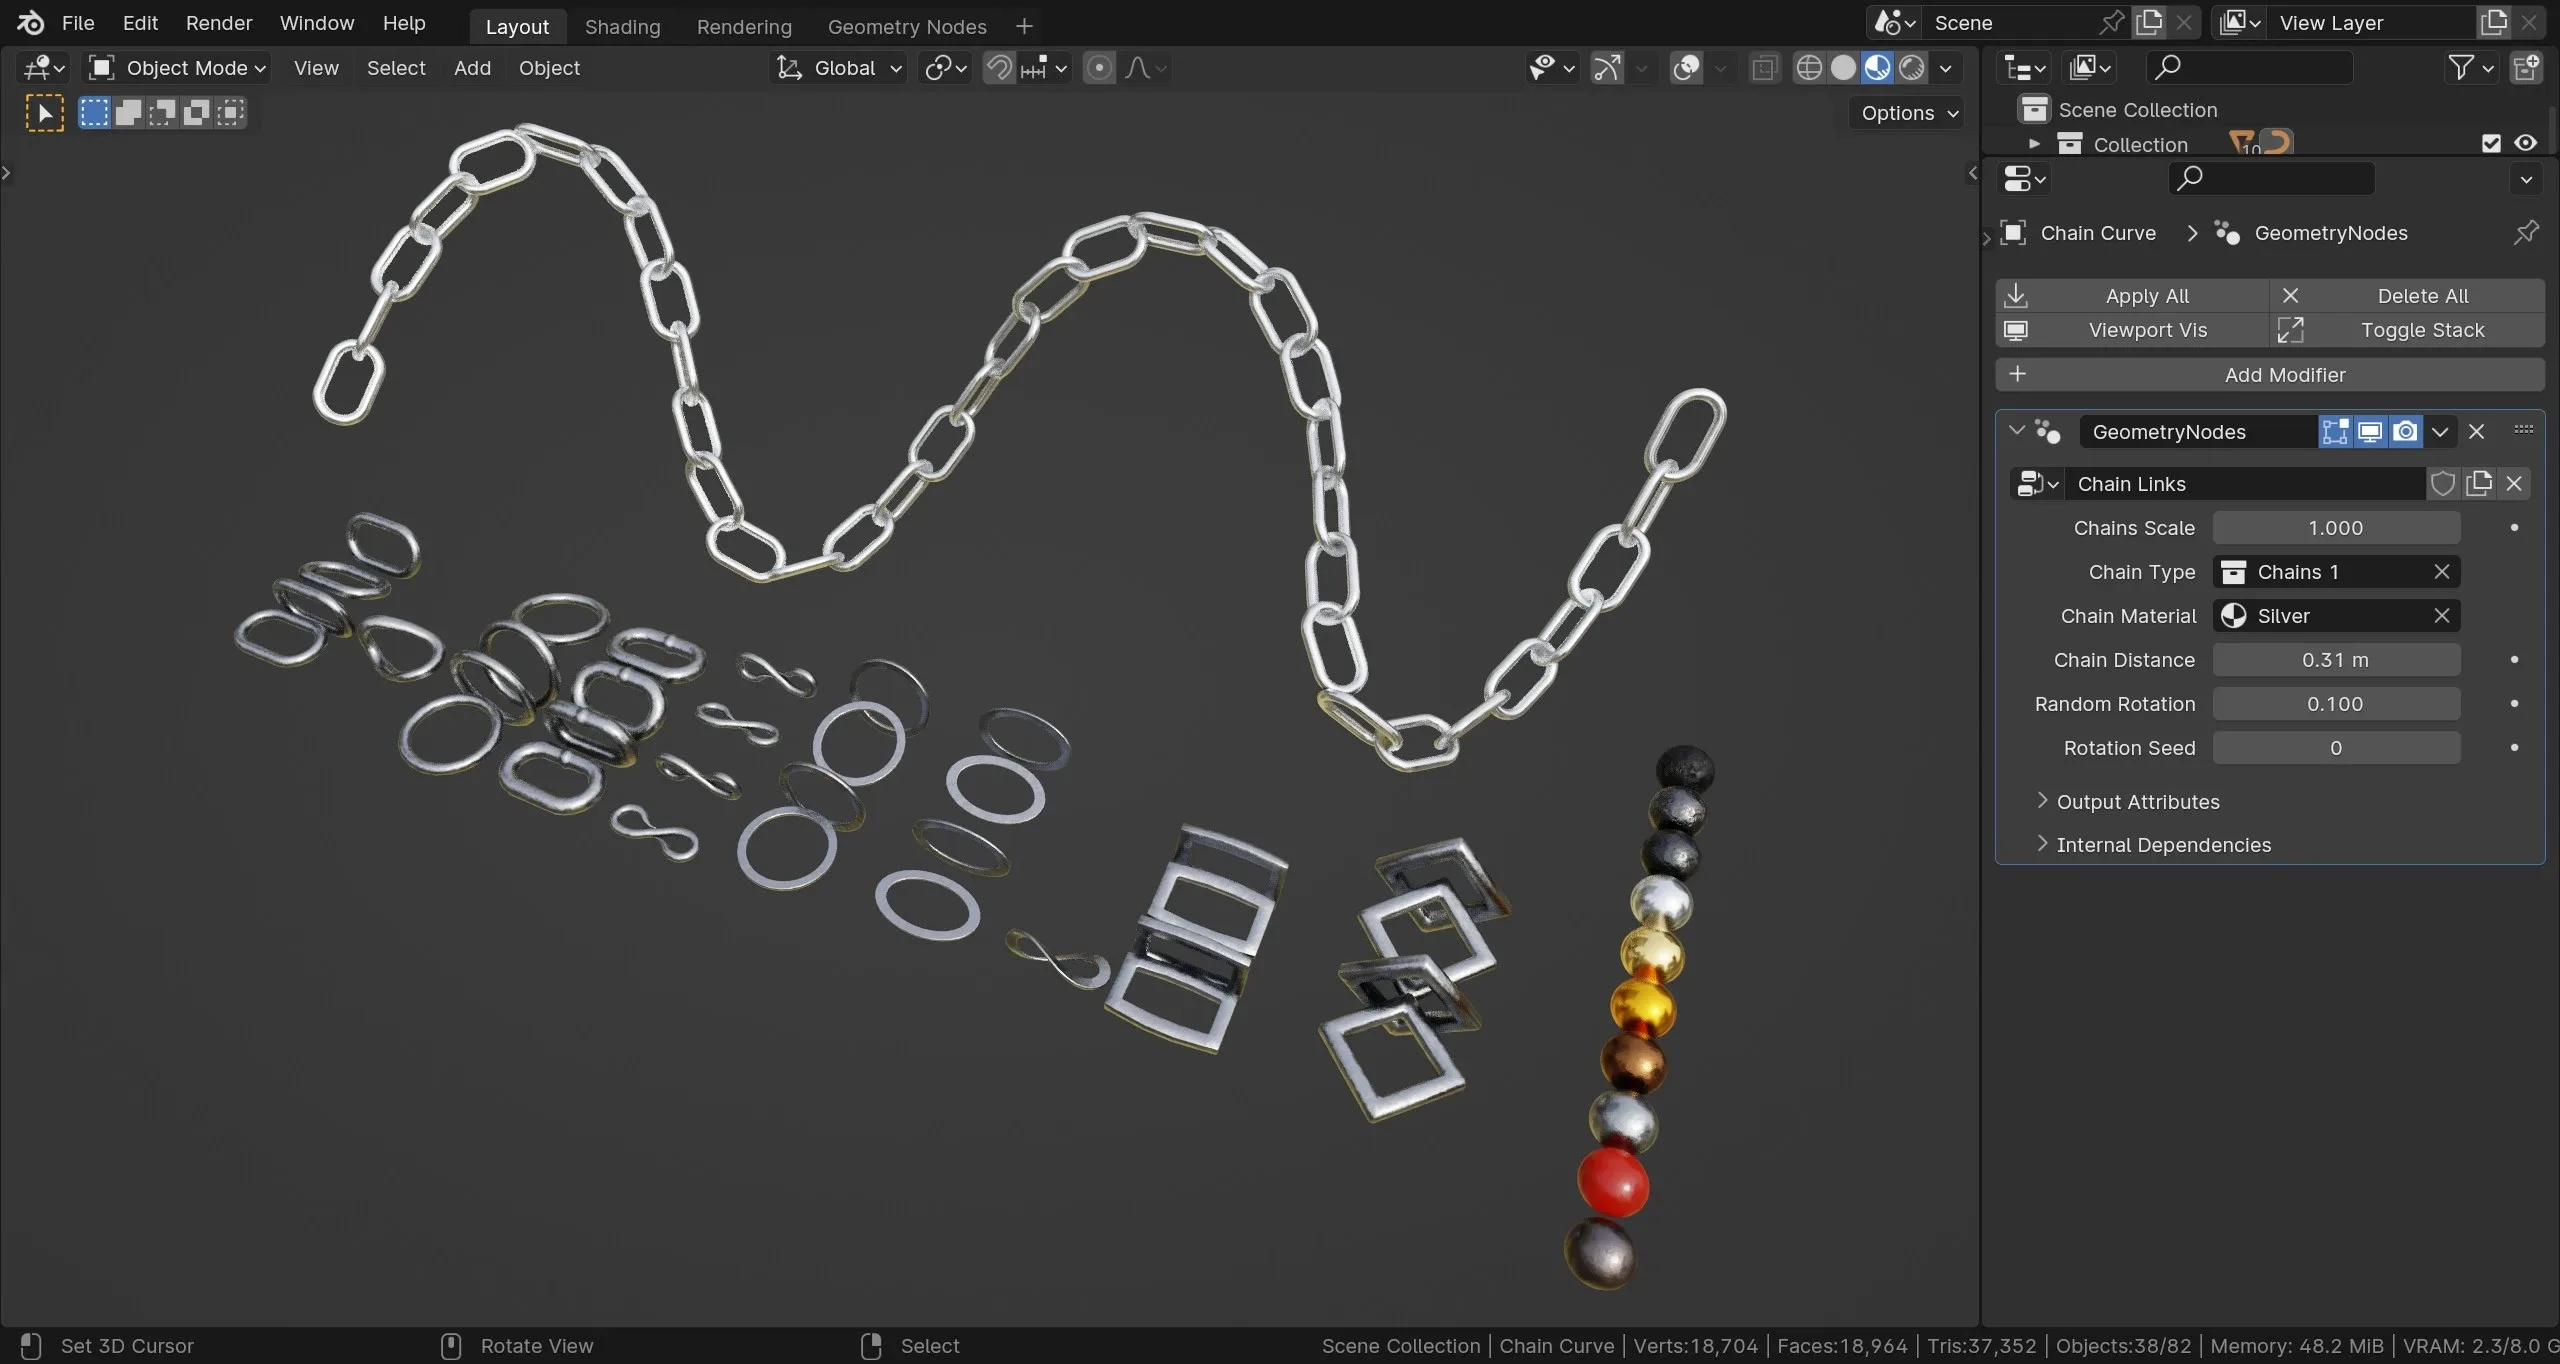Uncheck the Collection checkbox

[x=2490, y=142]
